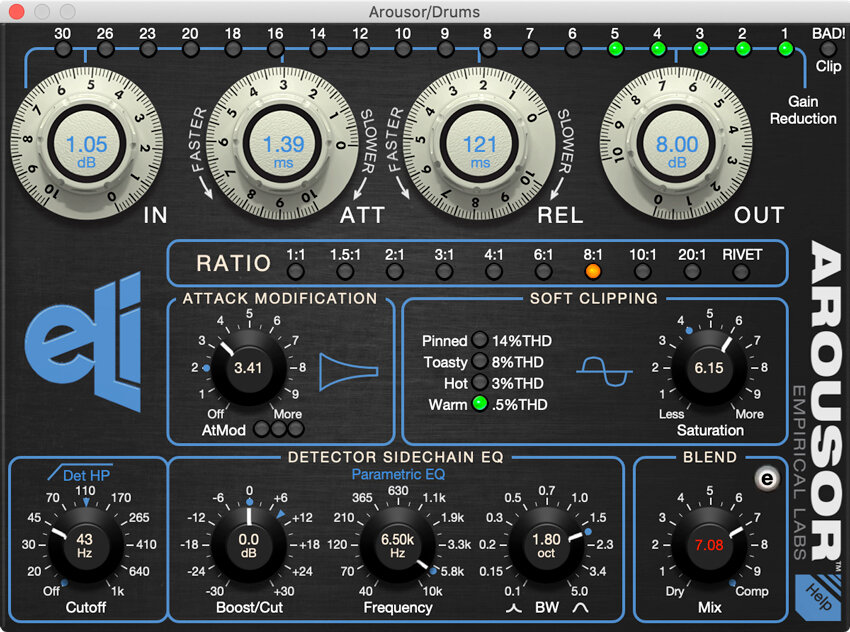The width and height of the screenshot is (850, 632).
Task: Click the gain reduction LED labeled 12
Action: point(360,49)
